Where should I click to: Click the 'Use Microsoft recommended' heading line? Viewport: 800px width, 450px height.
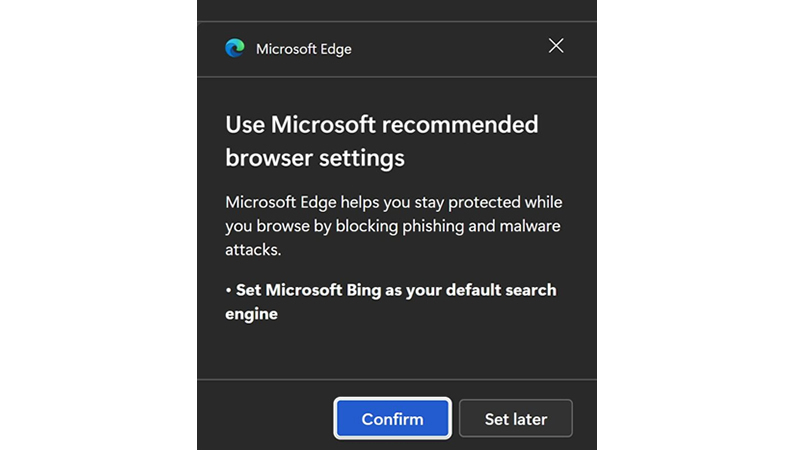pos(381,125)
